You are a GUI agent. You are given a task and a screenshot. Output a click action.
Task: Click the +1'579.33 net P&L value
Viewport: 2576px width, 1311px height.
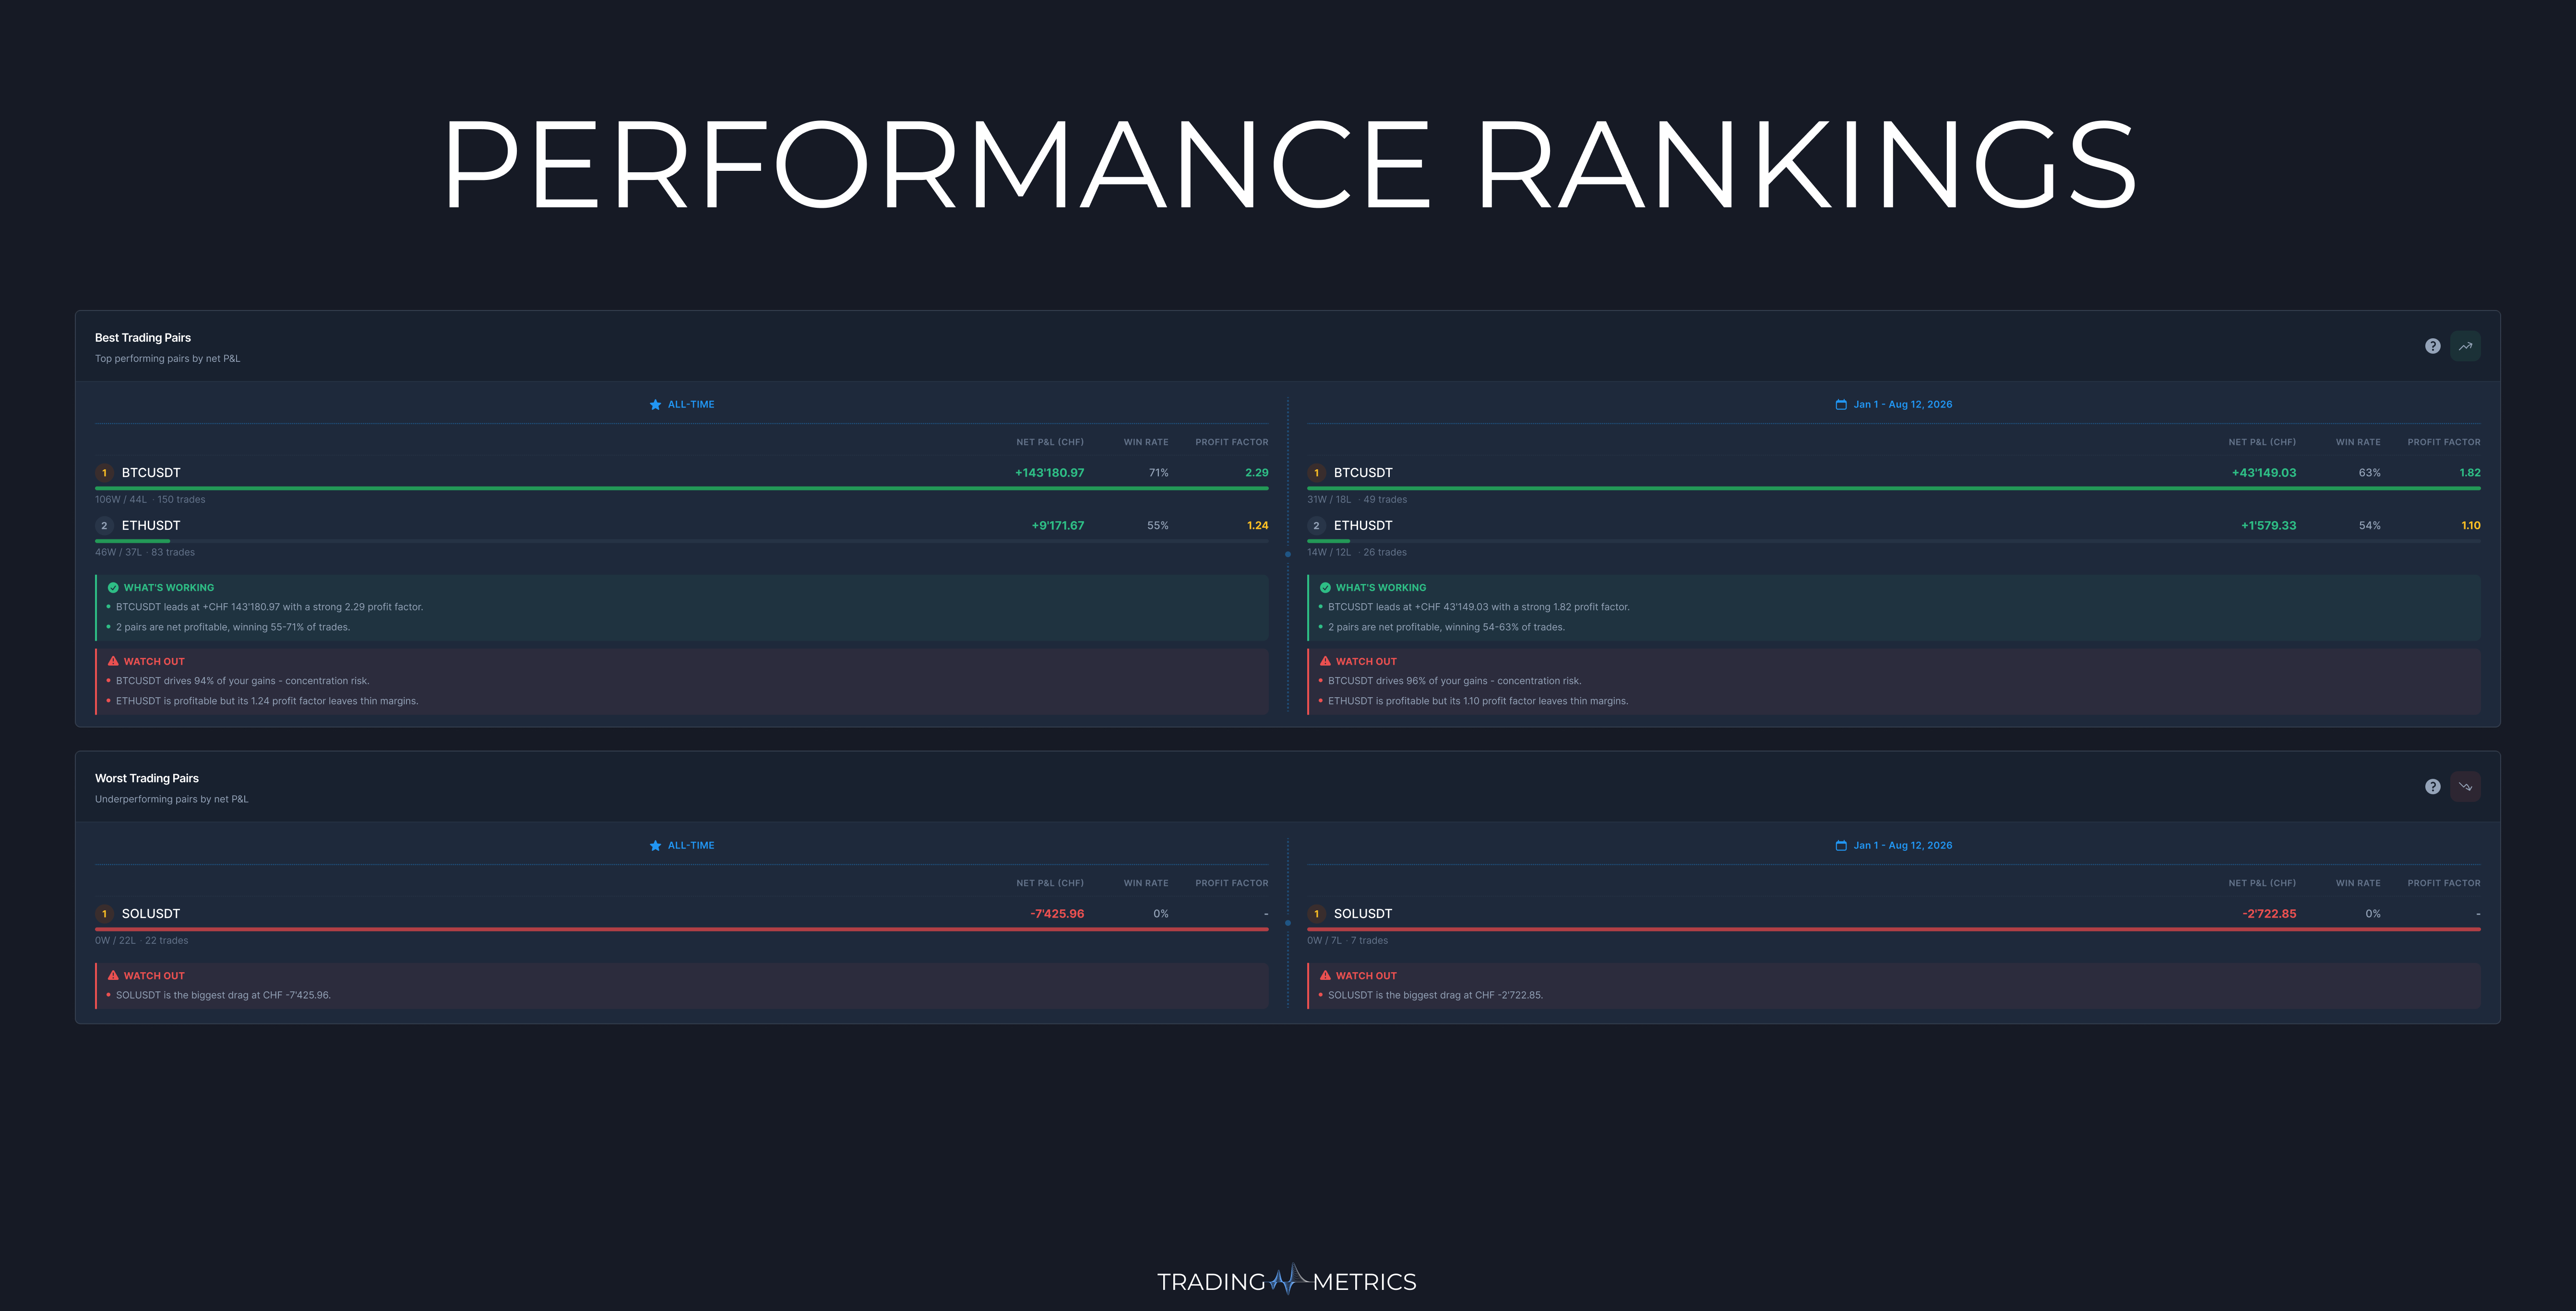pos(2268,526)
